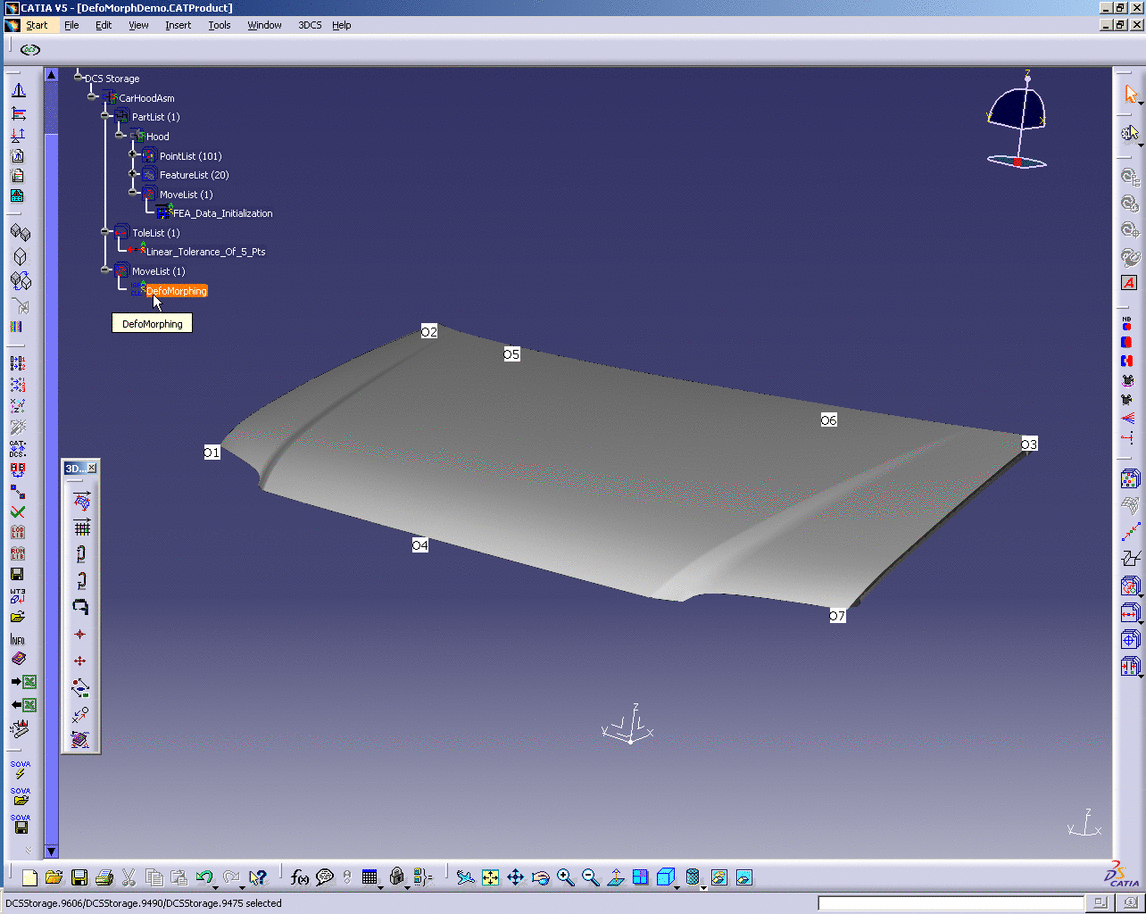Click Fit All In view icon
Viewport: 1146px width, 914px height.
[490, 877]
